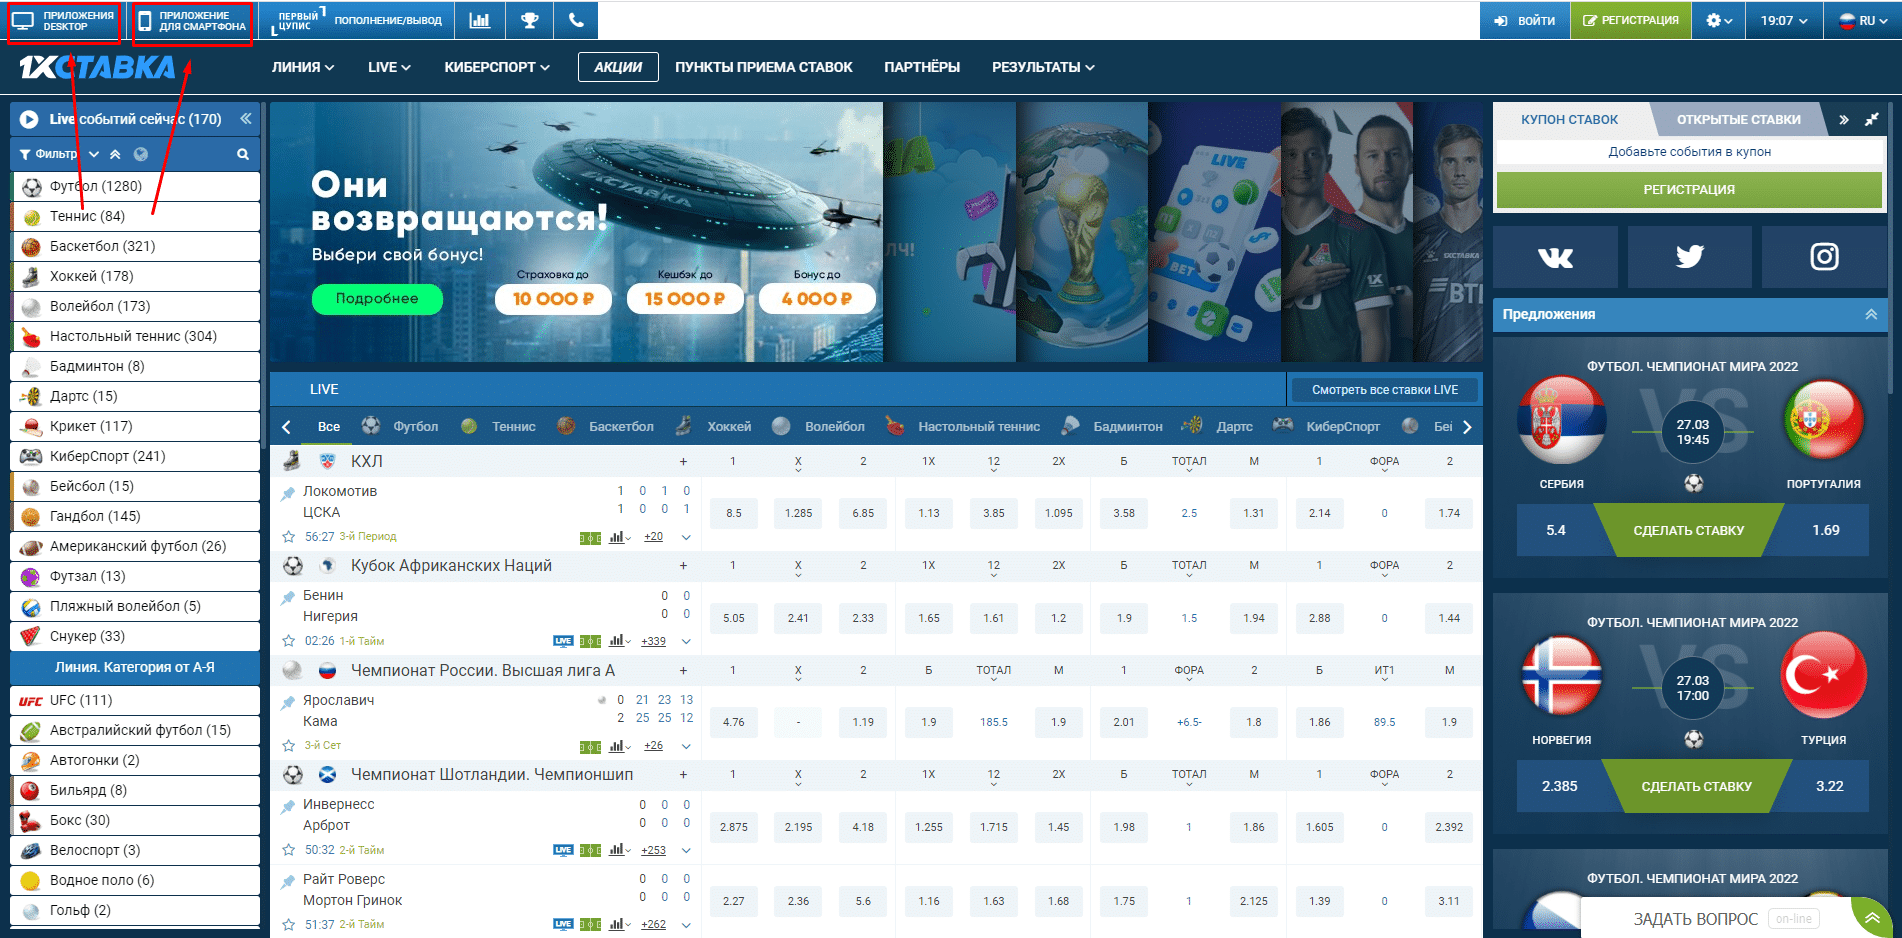Open the phone callback icon
Screen dimensions: 1902x938
(576, 20)
